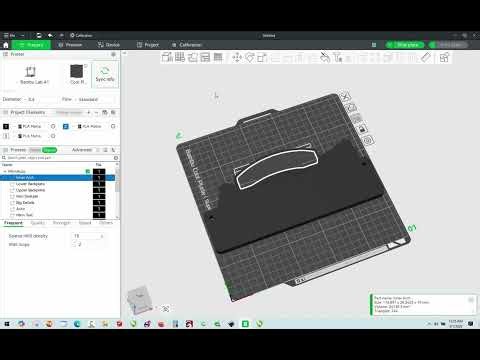Open the file menu hamburger icon
Screen dimensions: 480x360
pos(6,35)
